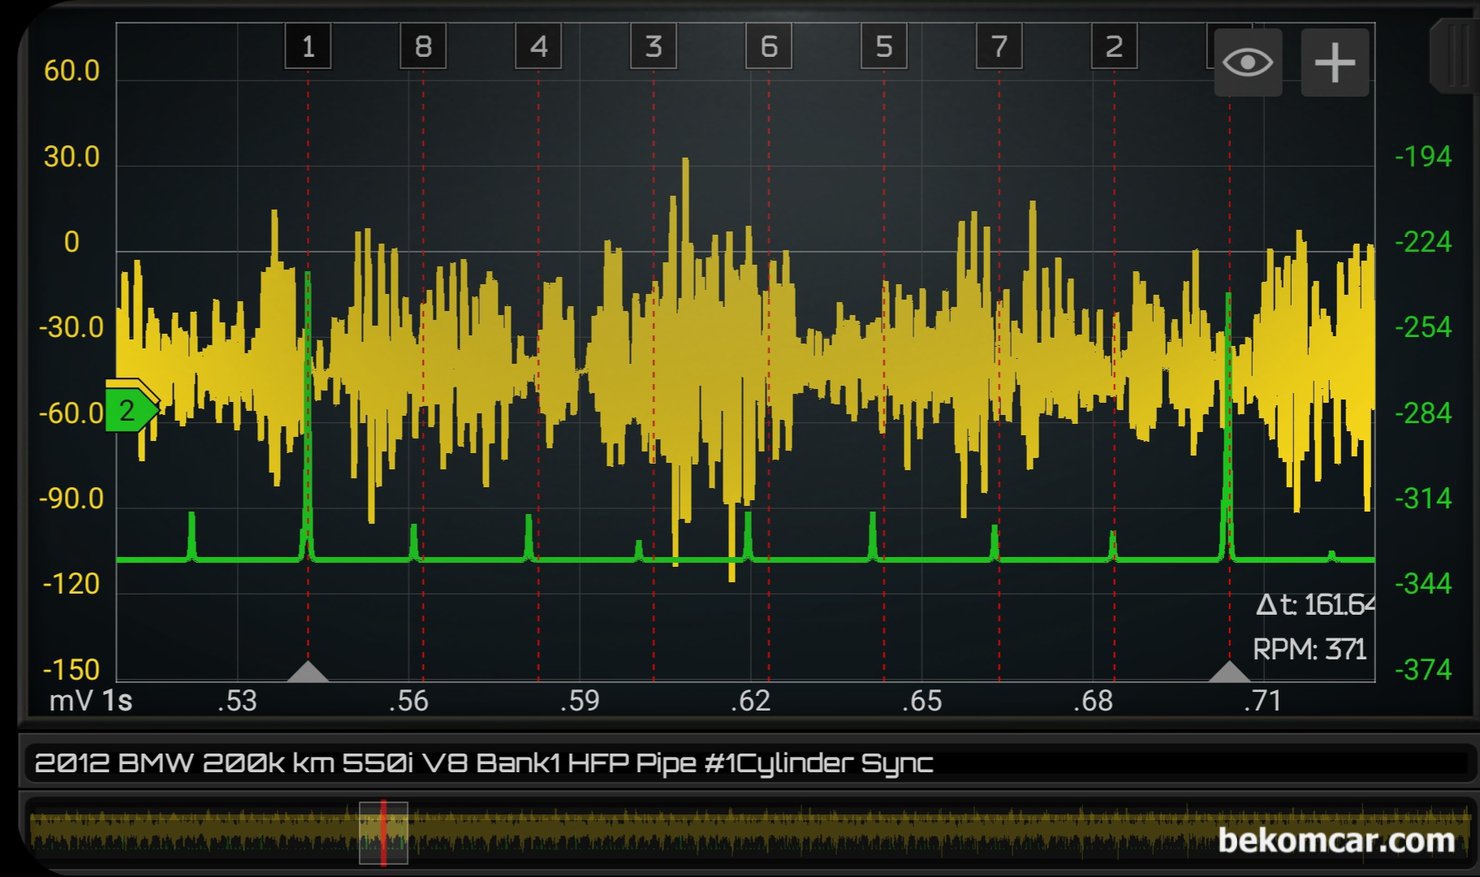Click cylinder marker 8 label
Viewport: 1480px width, 877px height.
point(423,47)
